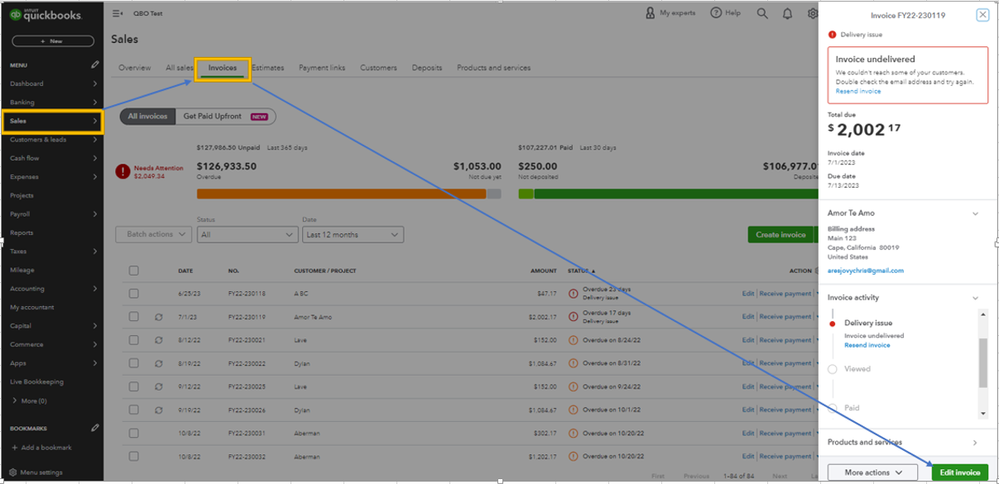Switch to the All sales tab
The height and width of the screenshot is (484, 999).
pos(180,68)
